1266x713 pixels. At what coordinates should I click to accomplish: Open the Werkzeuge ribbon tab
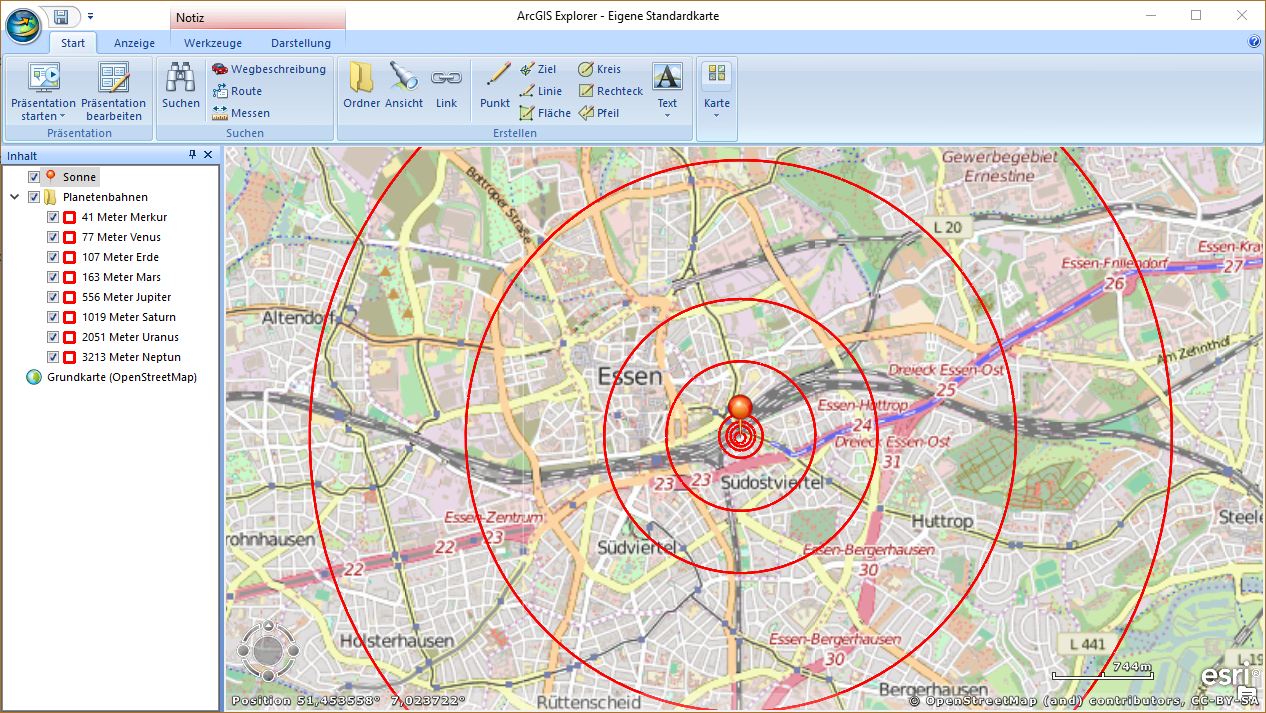(213, 43)
